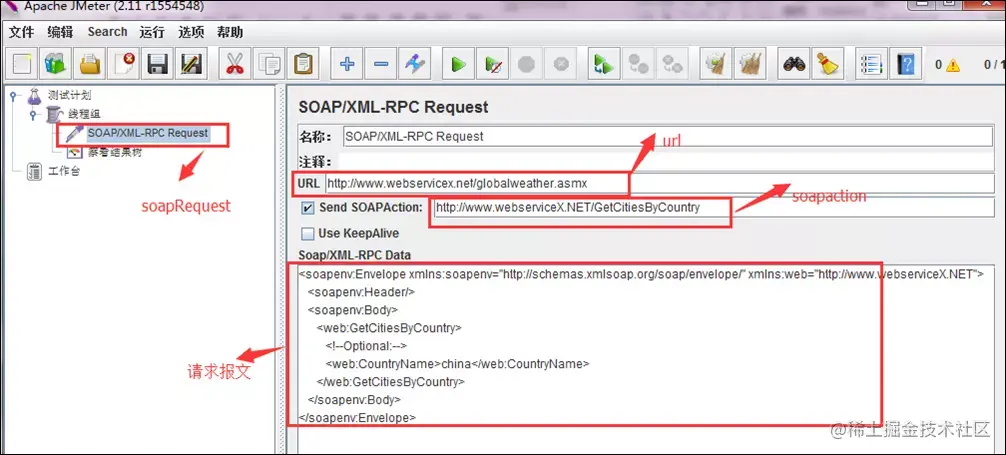Click the Shutdown test icon

[560, 64]
